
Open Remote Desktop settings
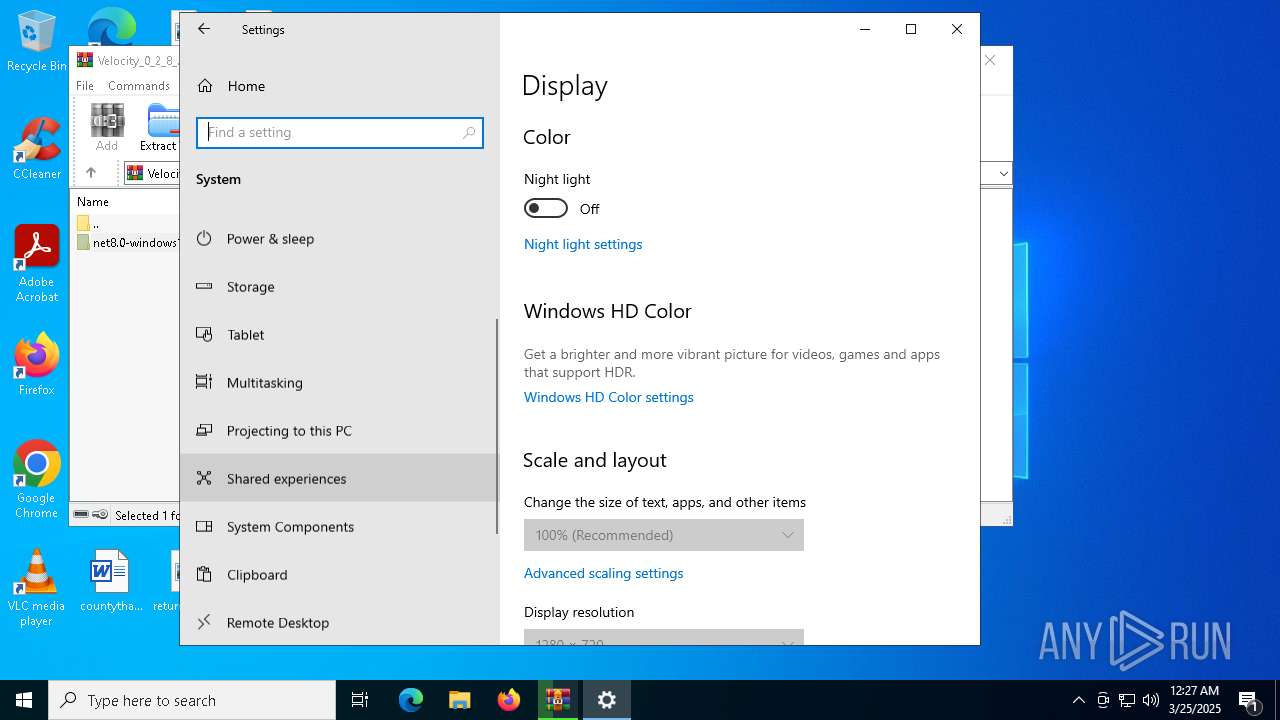click(340, 622)
